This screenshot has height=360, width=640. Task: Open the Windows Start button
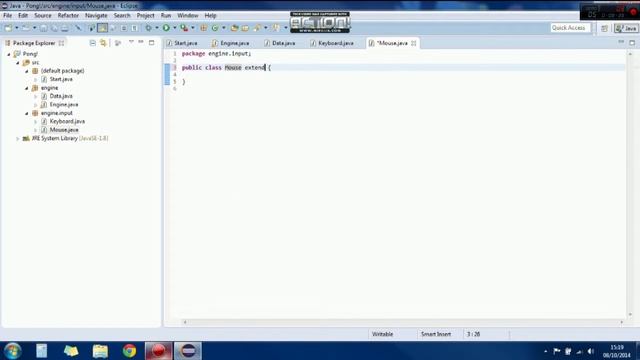coord(13,351)
